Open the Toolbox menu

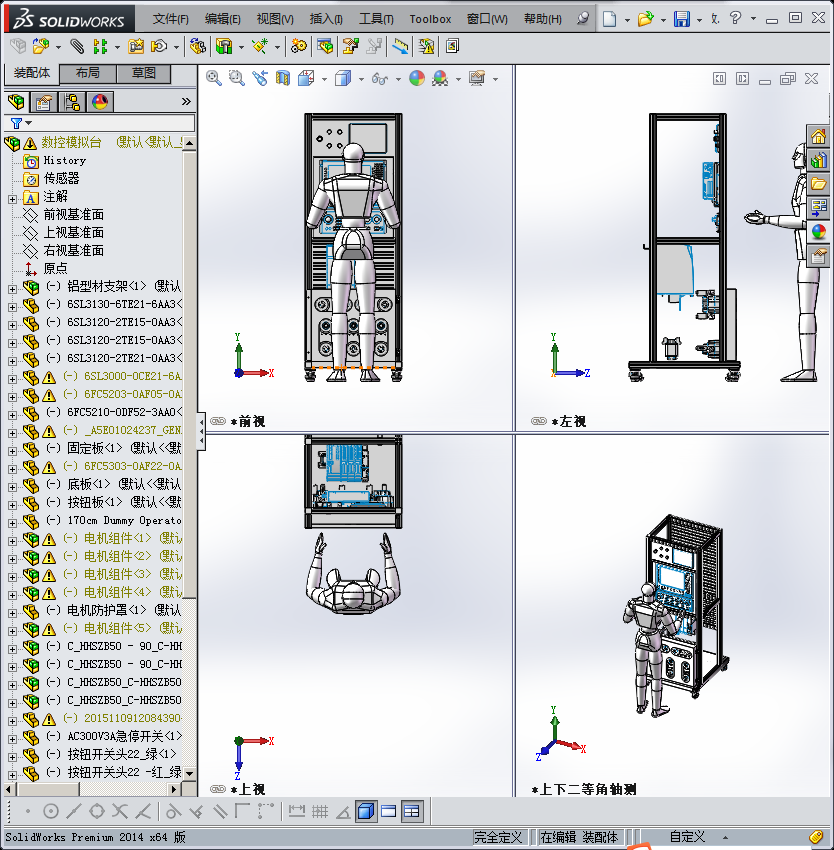coord(430,19)
